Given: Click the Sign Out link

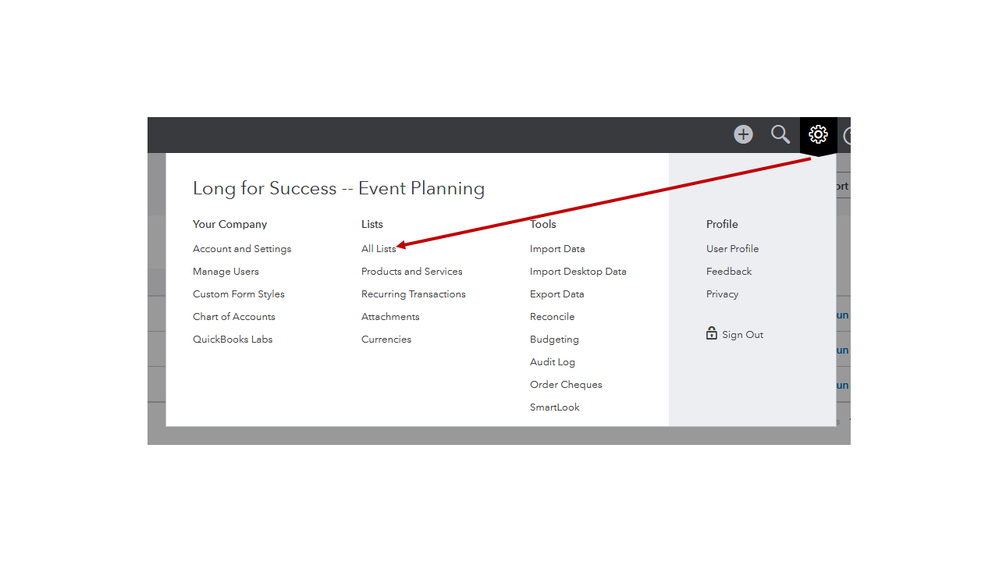Looking at the screenshot, I should (743, 335).
